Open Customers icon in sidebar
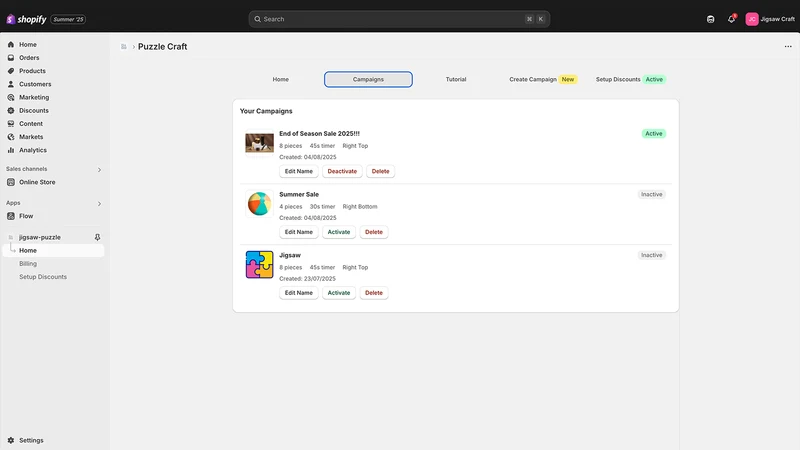The image size is (800, 450). (x=11, y=84)
